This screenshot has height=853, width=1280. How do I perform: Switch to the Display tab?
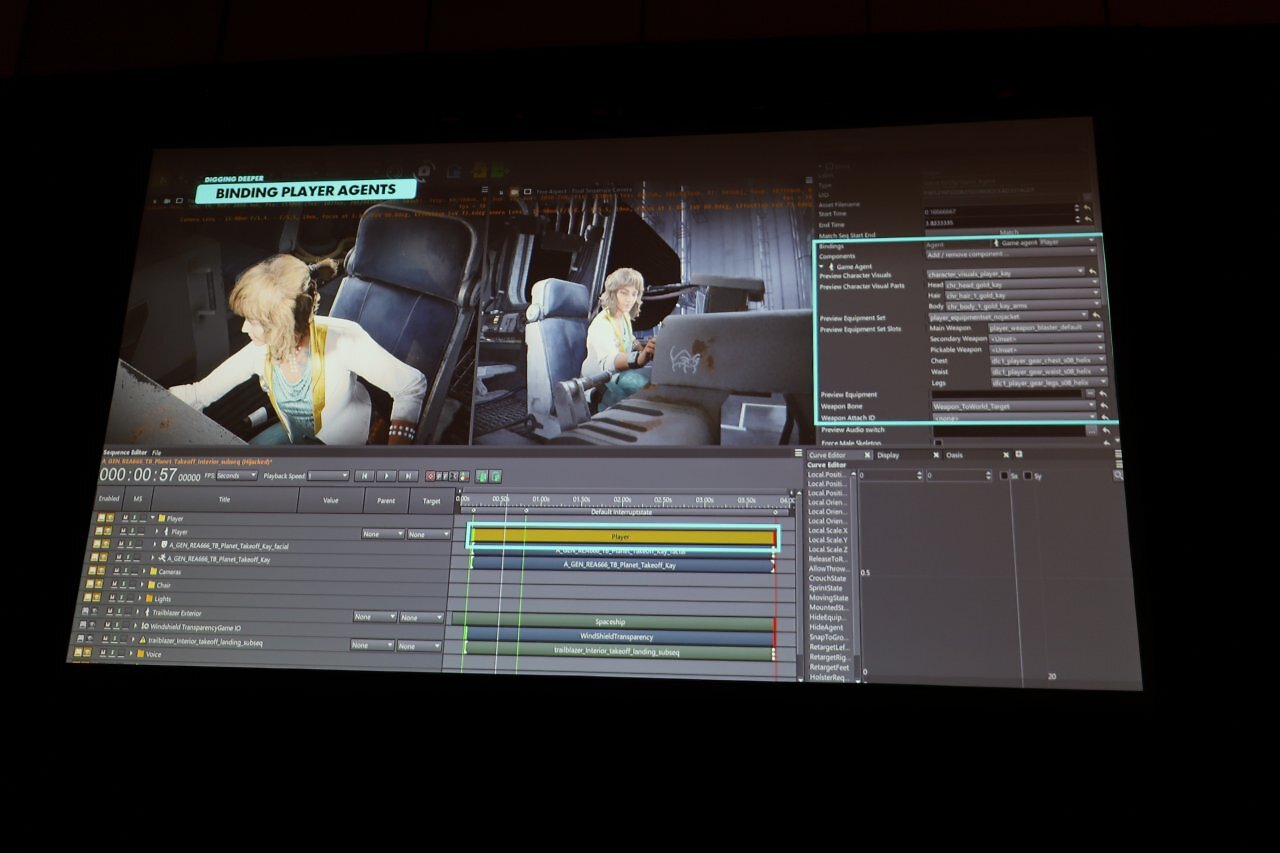pyautogui.click(x=888, y=455)
